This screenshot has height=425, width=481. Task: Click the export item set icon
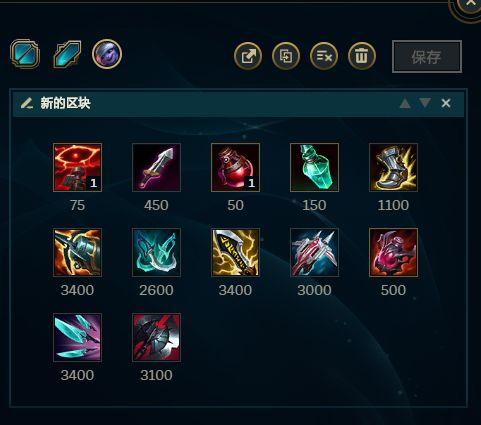(x=248, y=56)
